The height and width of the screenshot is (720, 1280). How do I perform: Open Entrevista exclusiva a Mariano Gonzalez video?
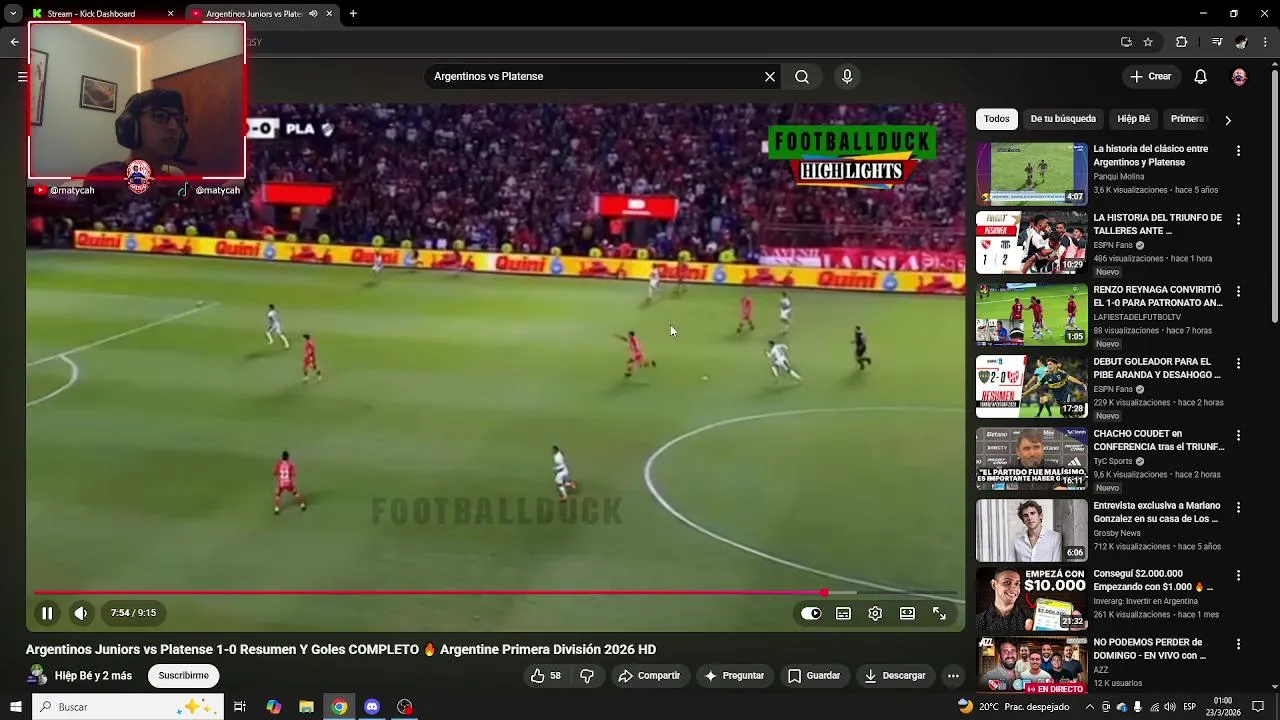pos(1156,512)
